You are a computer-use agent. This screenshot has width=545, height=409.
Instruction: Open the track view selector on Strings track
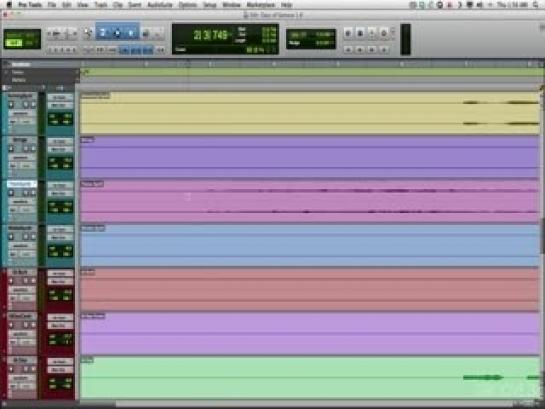tap(20, 157)
